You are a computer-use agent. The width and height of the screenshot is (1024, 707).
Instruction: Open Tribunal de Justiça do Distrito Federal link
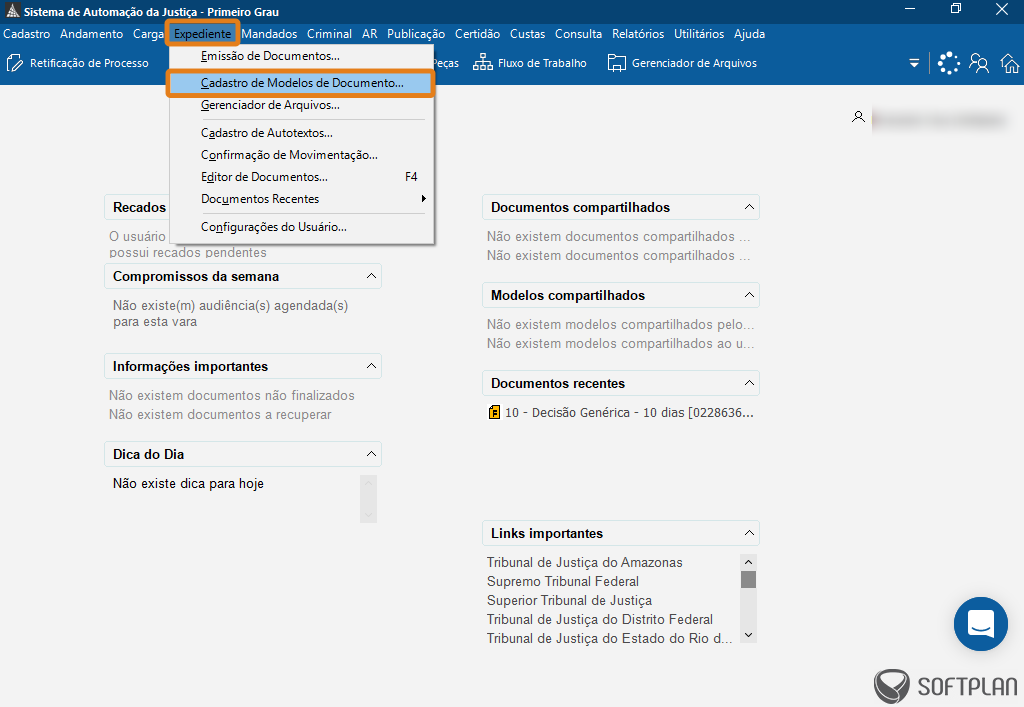pyautogui.click(x=600, y=619)
